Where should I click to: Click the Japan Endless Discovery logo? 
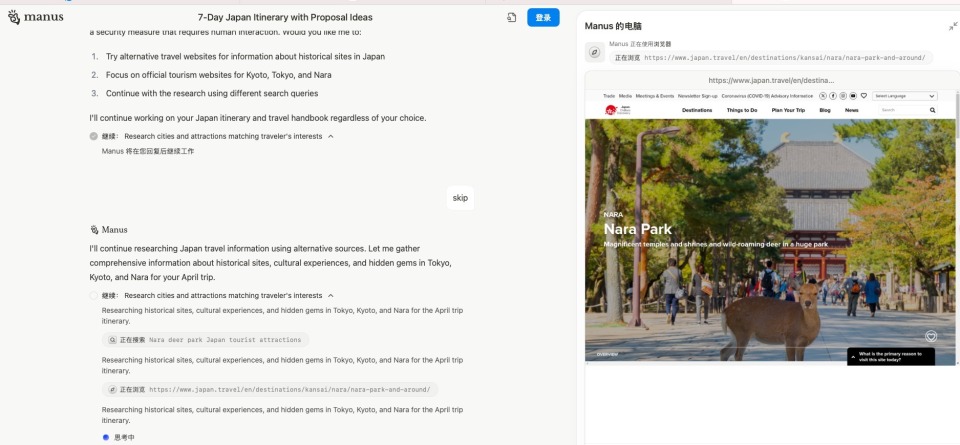[618, 110]
